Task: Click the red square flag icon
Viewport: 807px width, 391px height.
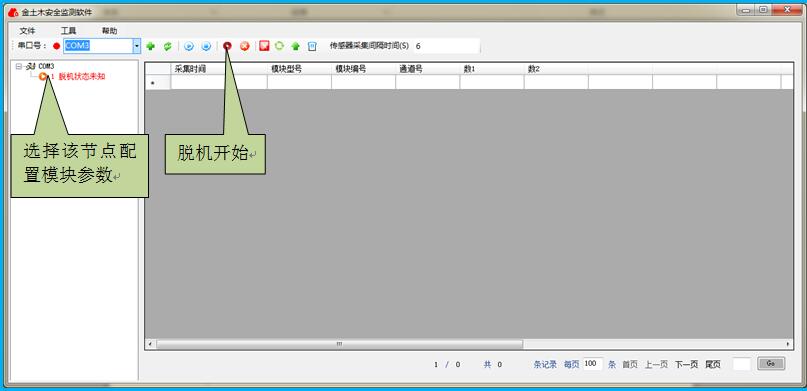Action: point(264,46)
